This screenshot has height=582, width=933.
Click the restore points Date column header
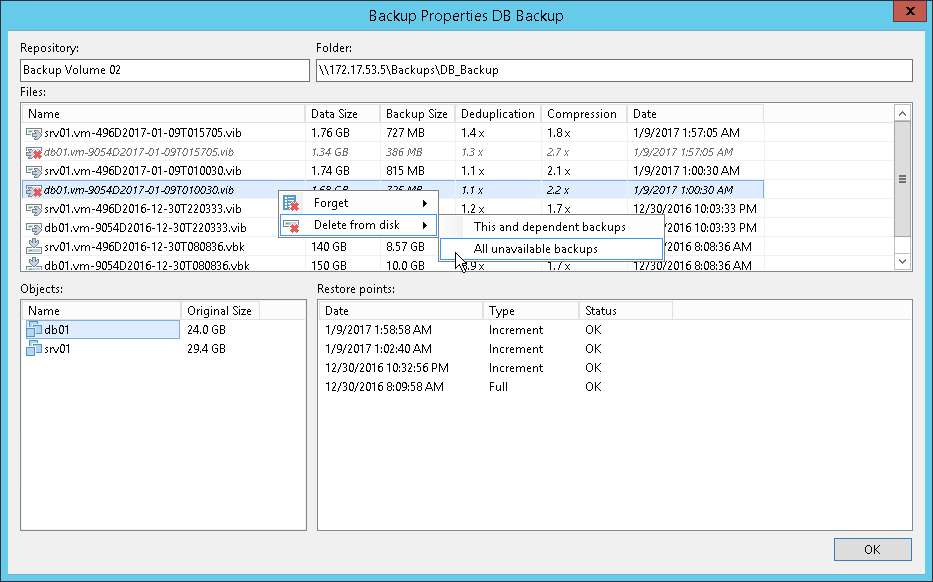pyautogui.click(x=401, y=311)
